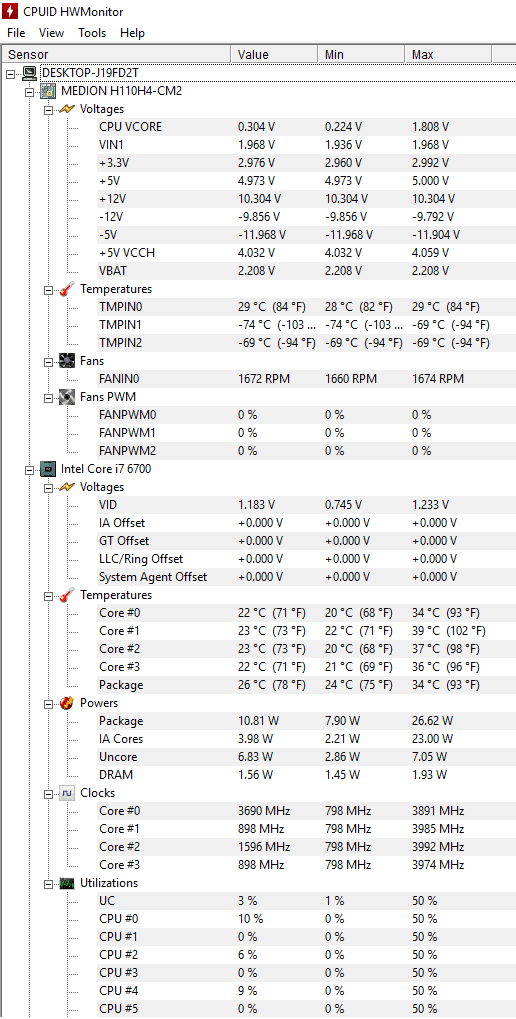Open the File menu

pos(16,32)
